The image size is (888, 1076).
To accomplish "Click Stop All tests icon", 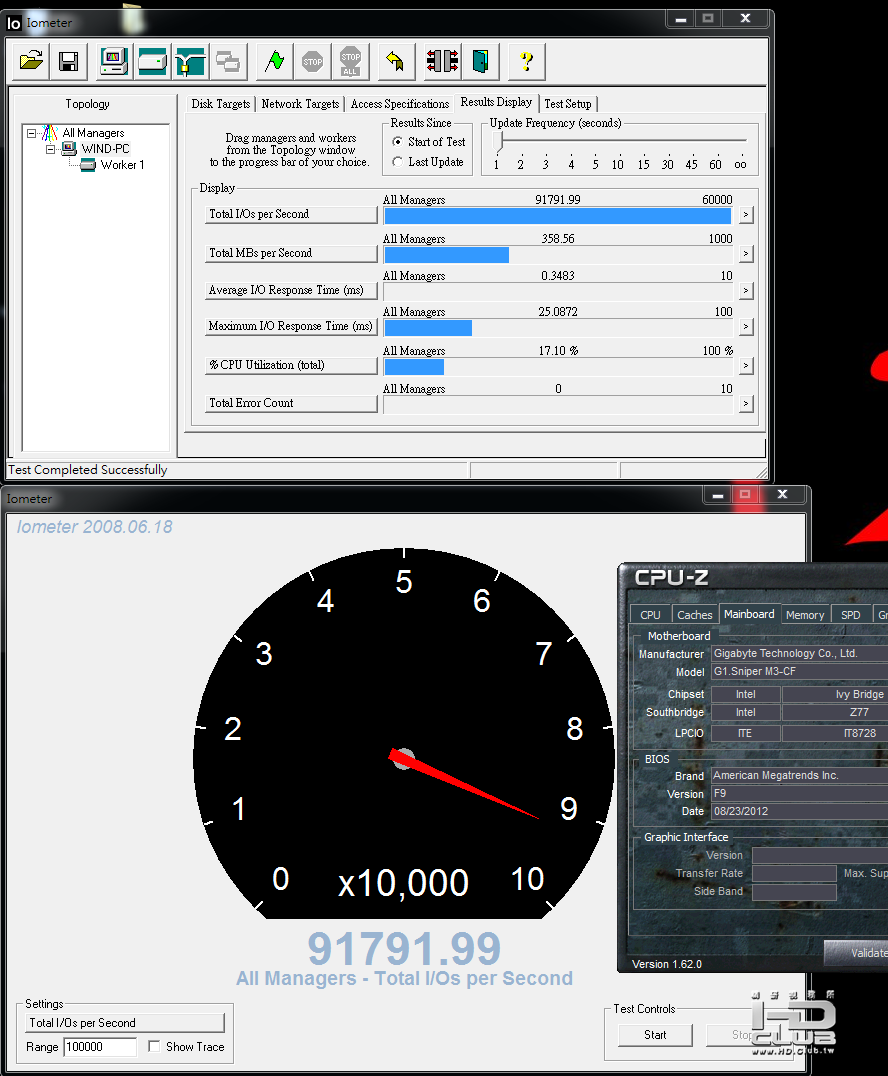I will [x=350, y=61].
